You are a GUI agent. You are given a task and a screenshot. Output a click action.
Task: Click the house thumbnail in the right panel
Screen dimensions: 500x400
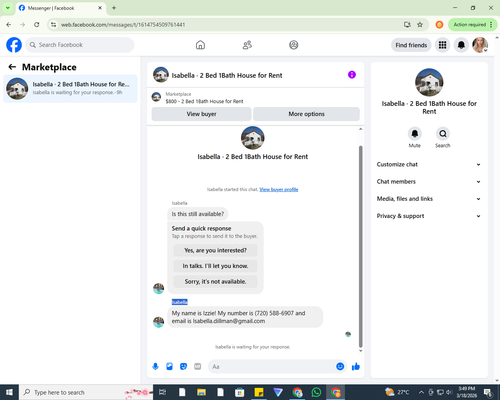(x=429, y=82)
